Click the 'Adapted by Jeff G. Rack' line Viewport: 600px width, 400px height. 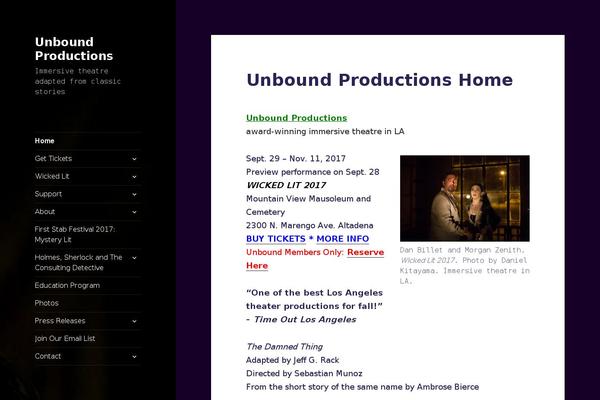pos(293,360)
